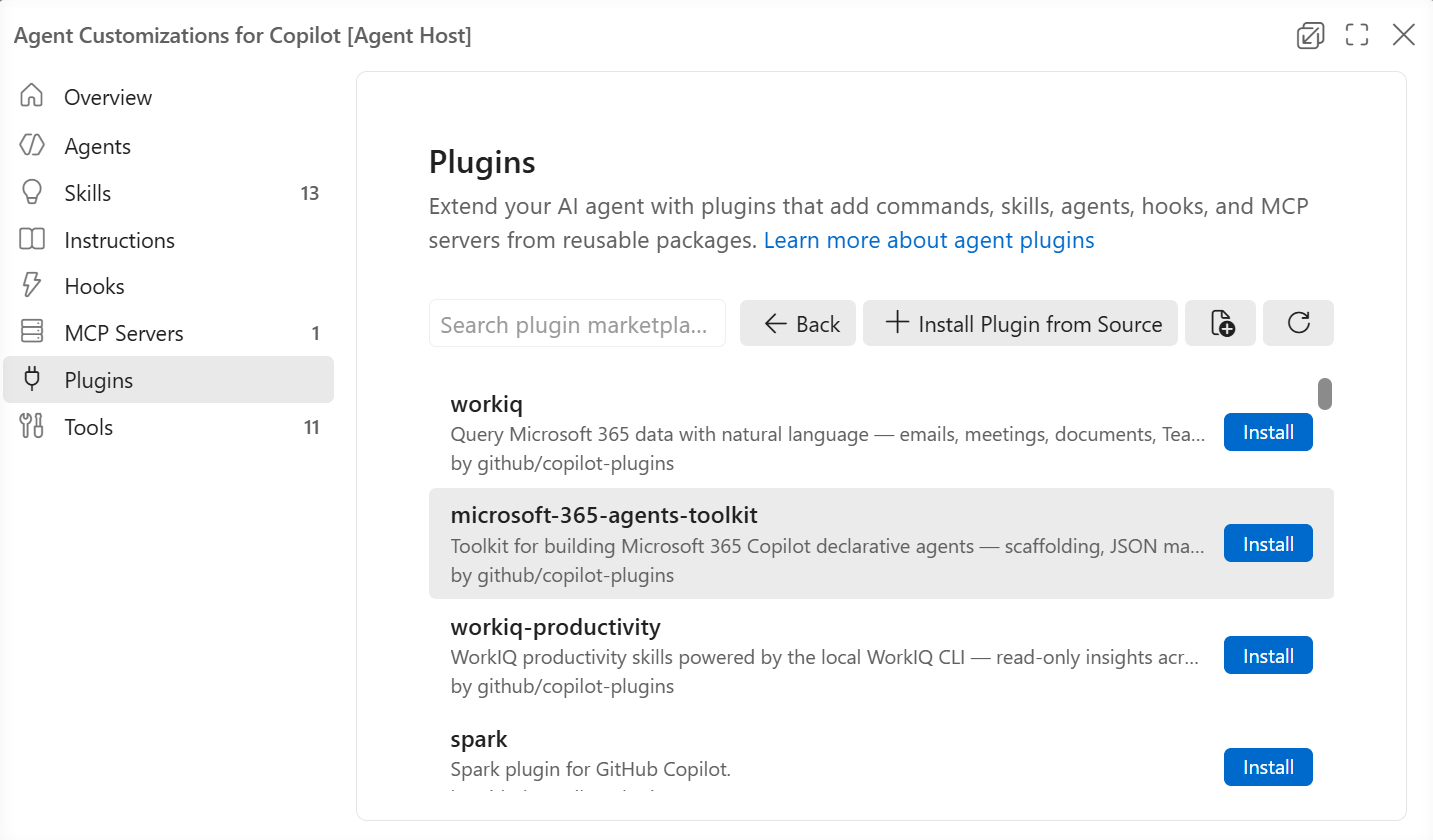Click the Agents icon in sidebar
1433x840 pixels.
(x=32, y=145)
